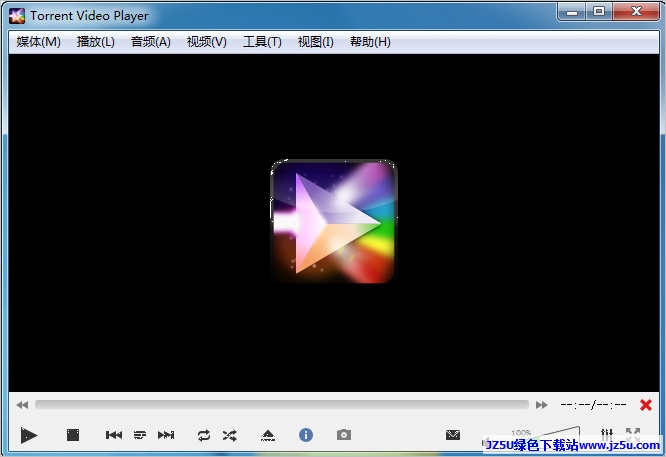666x457 pixels.
Task: Open the 帮助(H) menu
Action: click(x=370, y=42)
